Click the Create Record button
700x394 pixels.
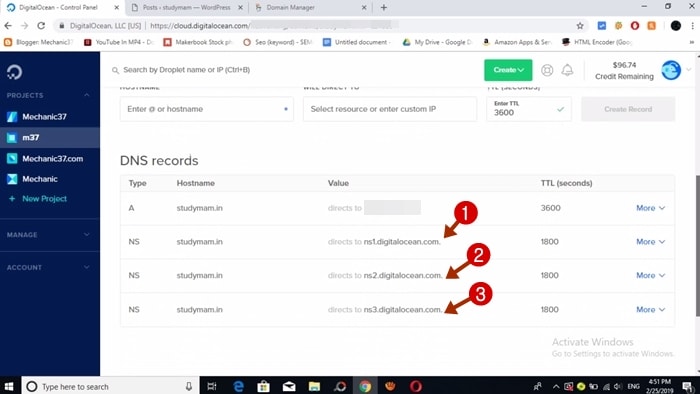point(628,109)
